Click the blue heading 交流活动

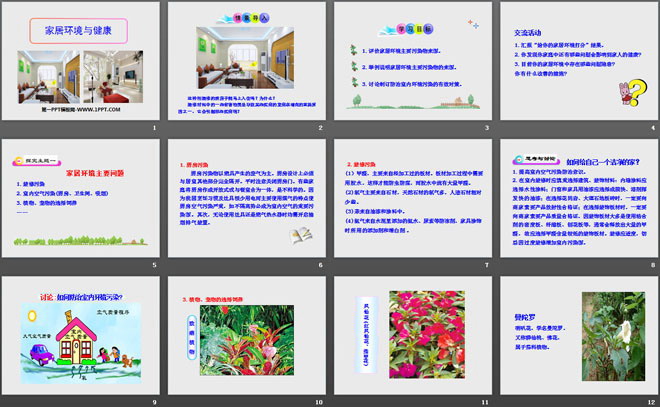coord(527,33)
